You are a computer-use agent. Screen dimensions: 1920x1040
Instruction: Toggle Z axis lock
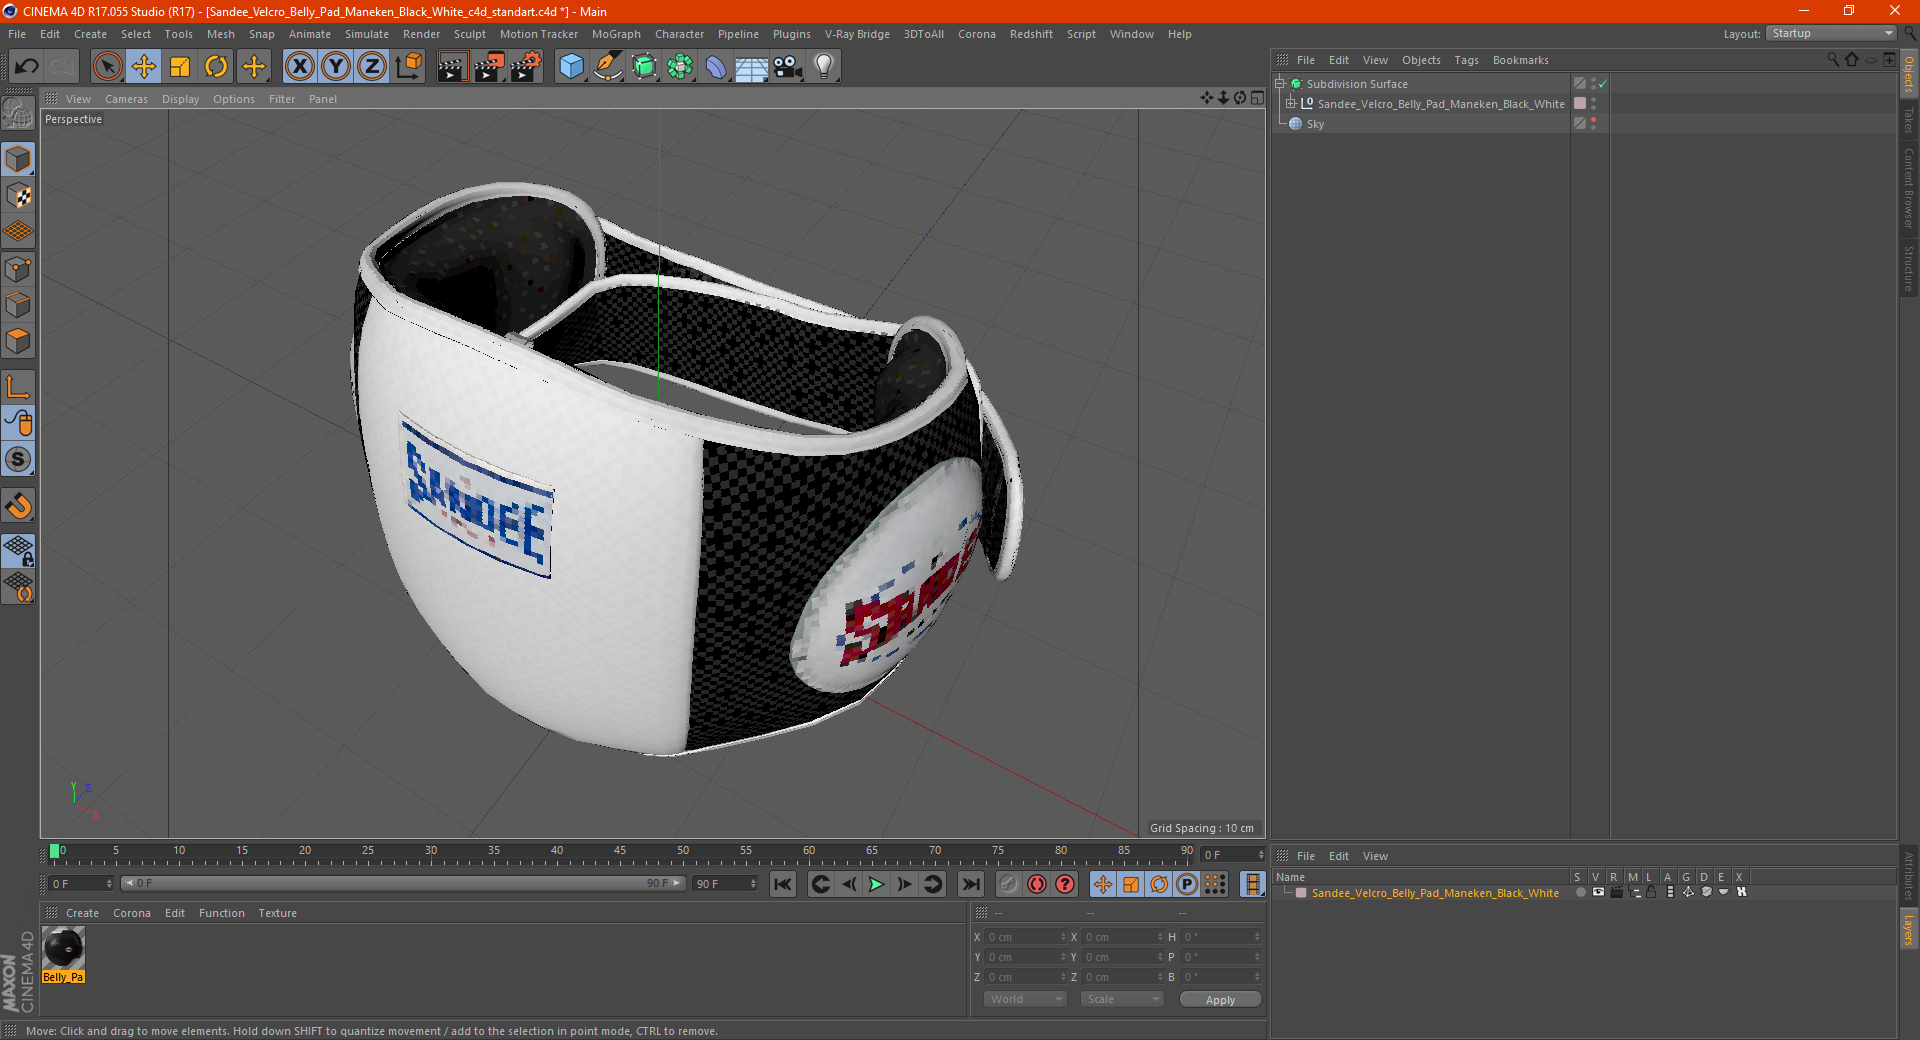click(372, 67)
